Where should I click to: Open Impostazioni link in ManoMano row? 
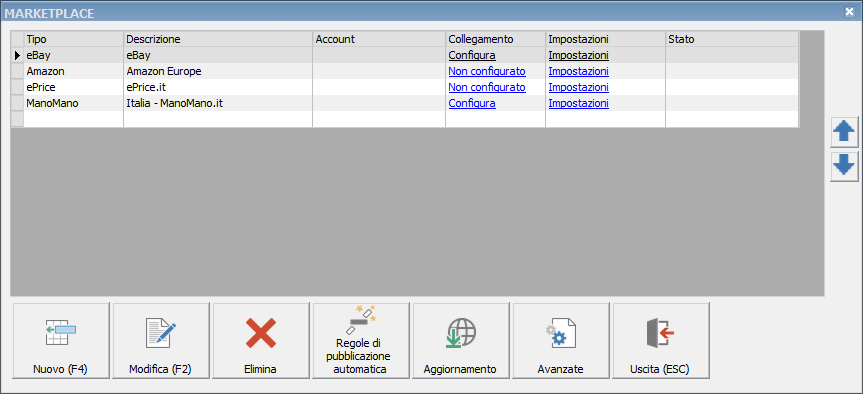578,103
